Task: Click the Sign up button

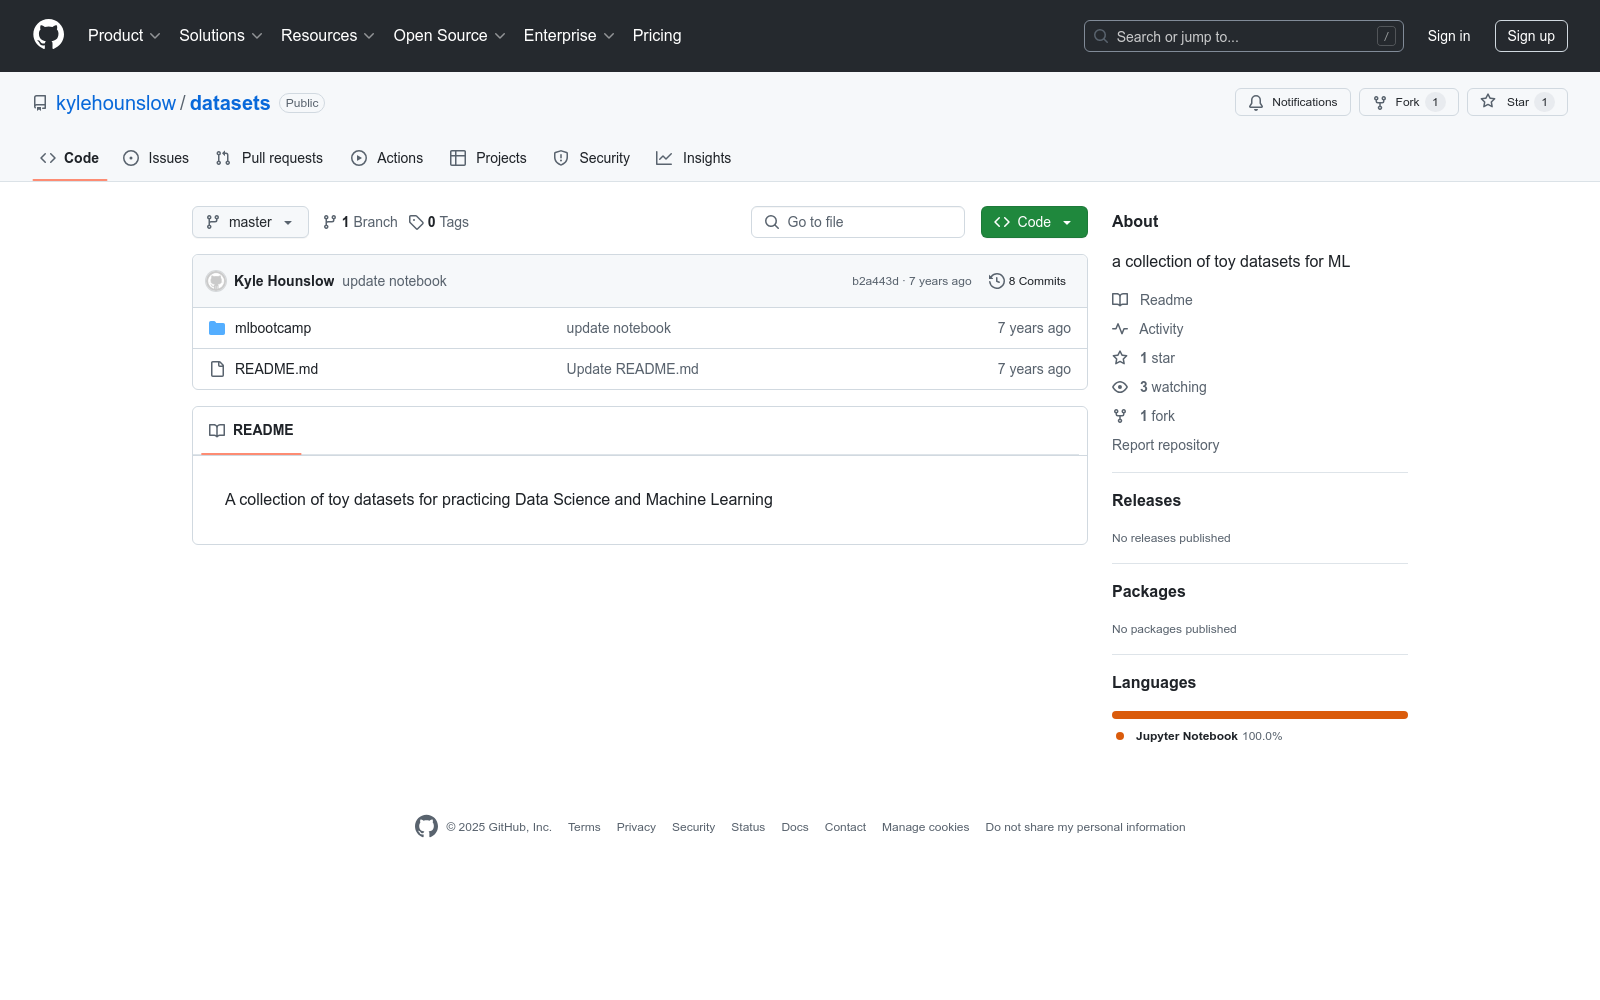Action: click(x=1531, y=36)
